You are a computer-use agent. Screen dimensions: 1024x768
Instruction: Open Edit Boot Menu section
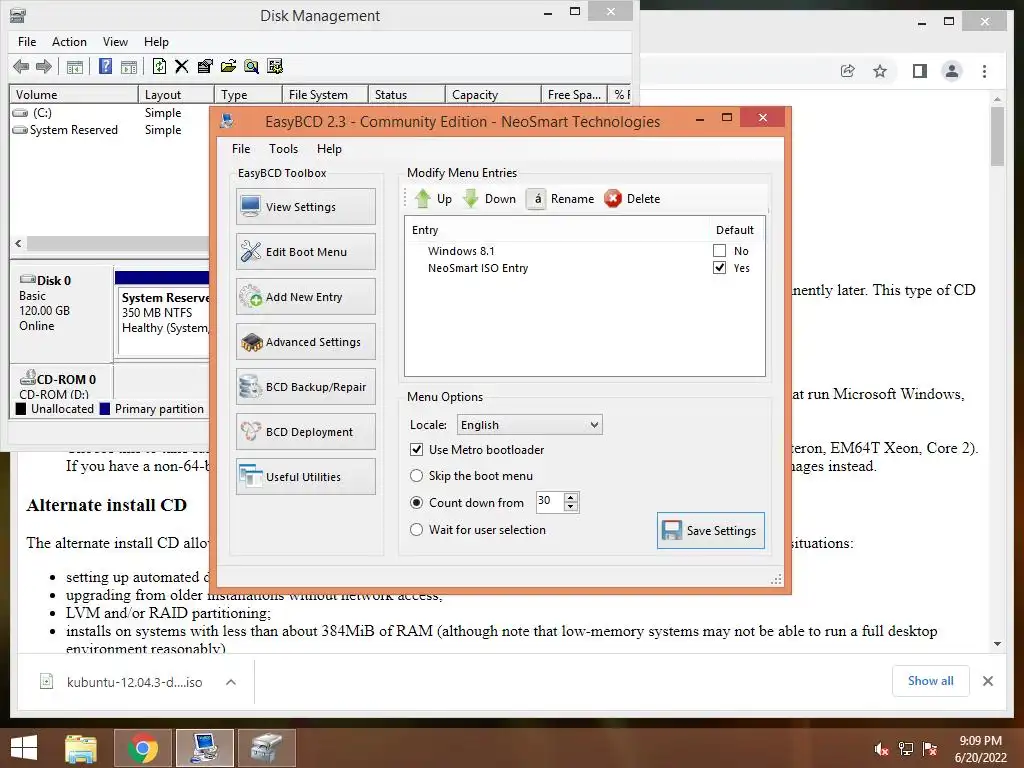[x=306, y=251]
